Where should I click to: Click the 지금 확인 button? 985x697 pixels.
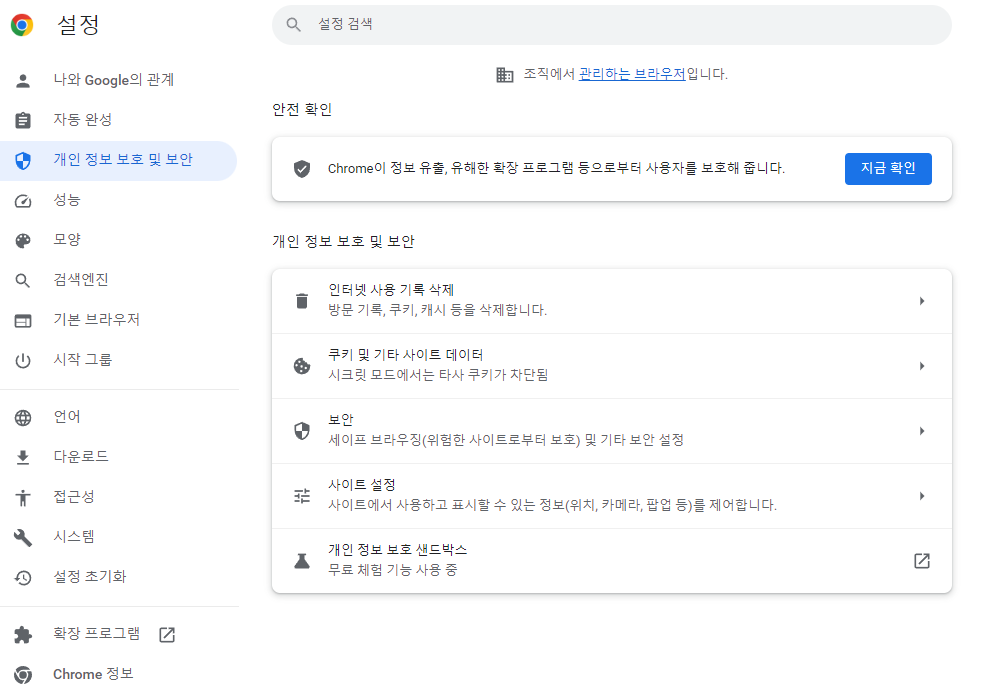(888, 169)
